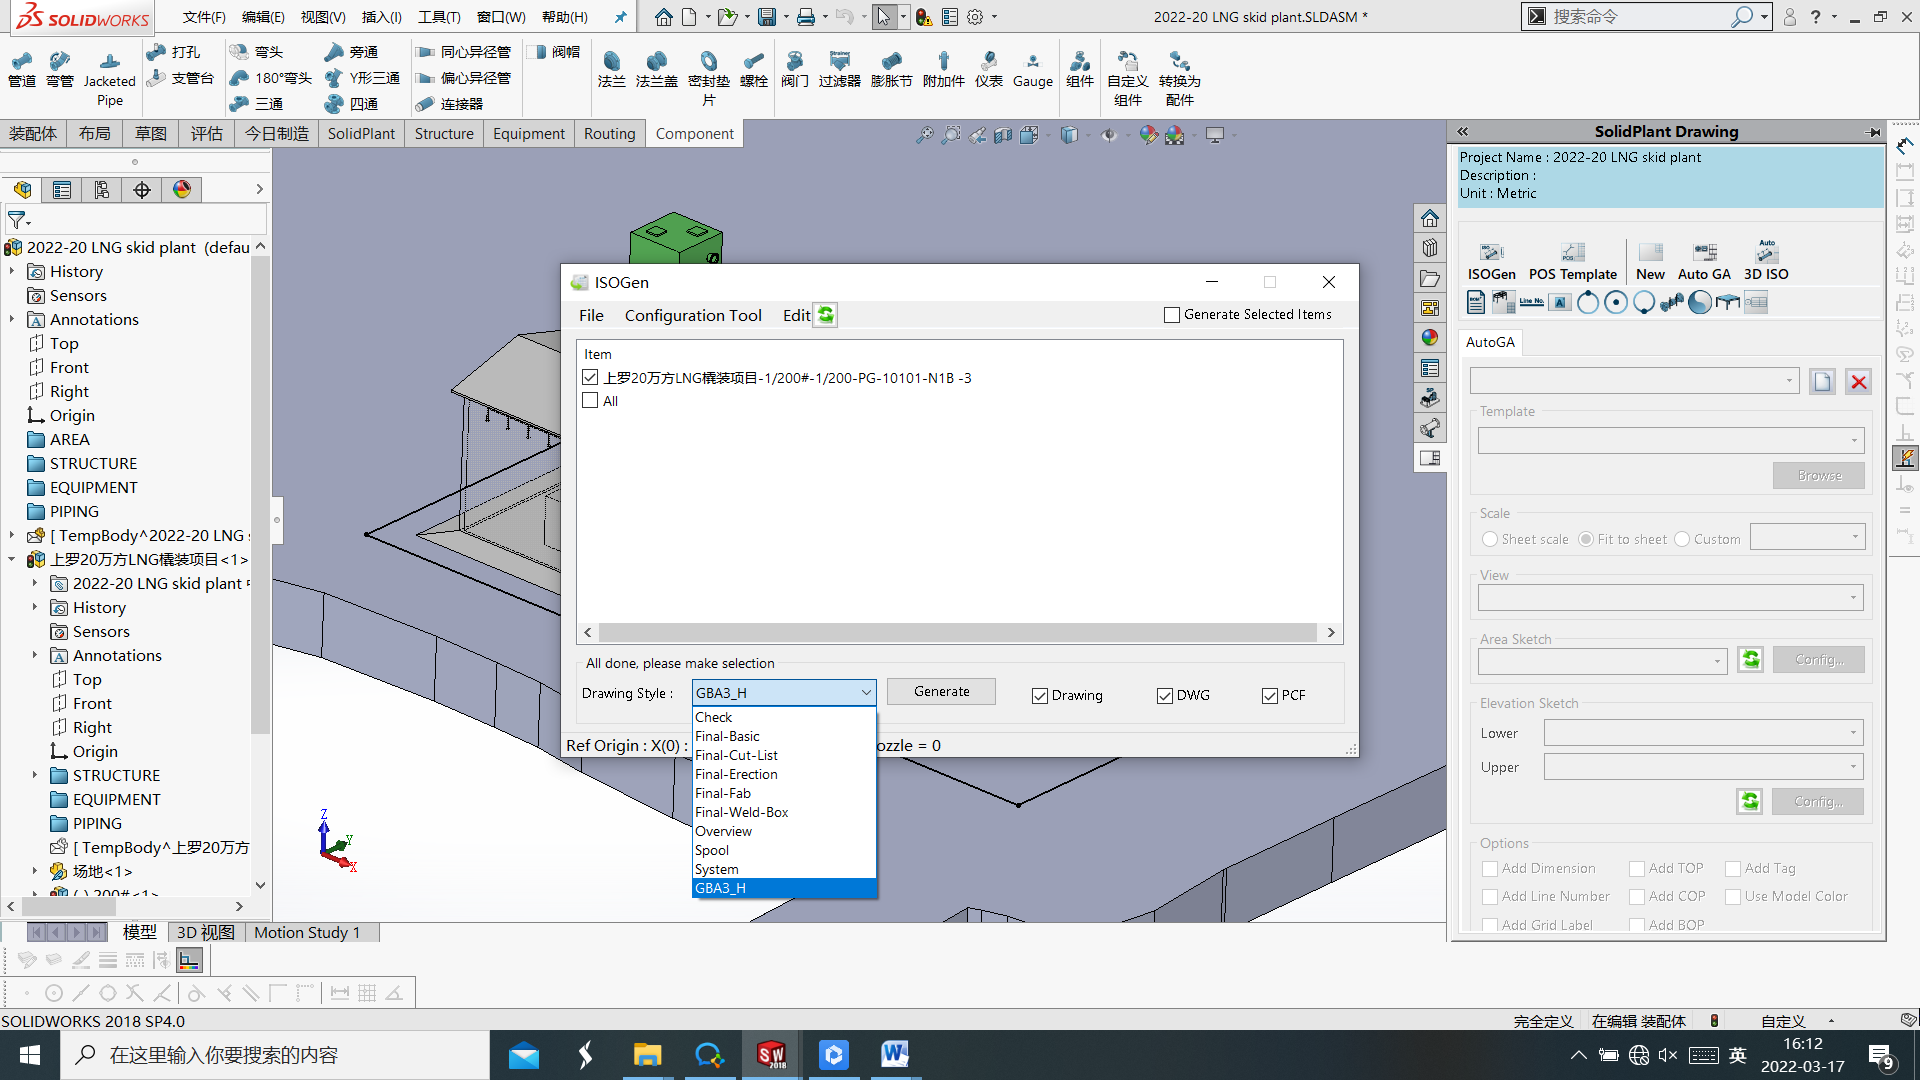Click the 法兰 flange tool
Screen dimensions: 1920x1080
(x=611, y=69)
